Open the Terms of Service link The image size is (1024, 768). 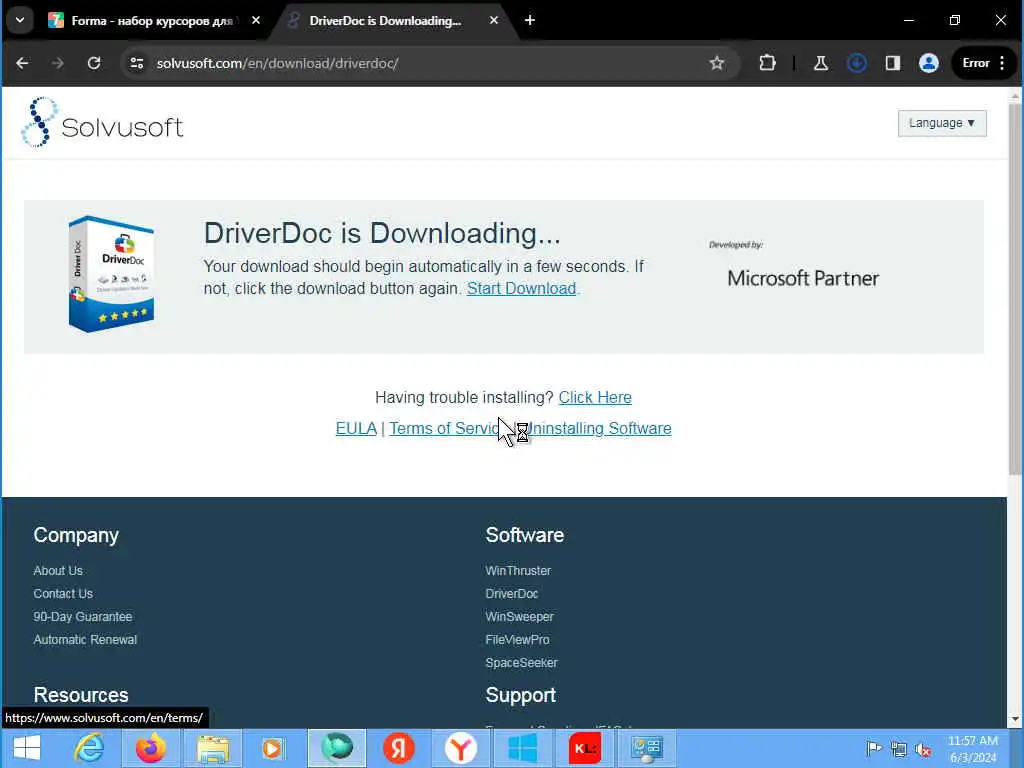[445, 428]
